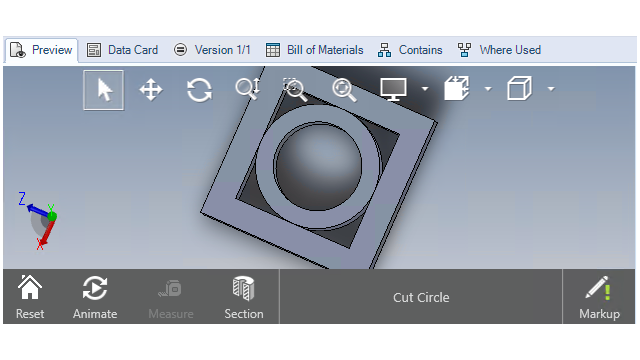Open the Contains tab
Image resolution: width=640 pixels, height=360 pixels.
tap(410, 50)
